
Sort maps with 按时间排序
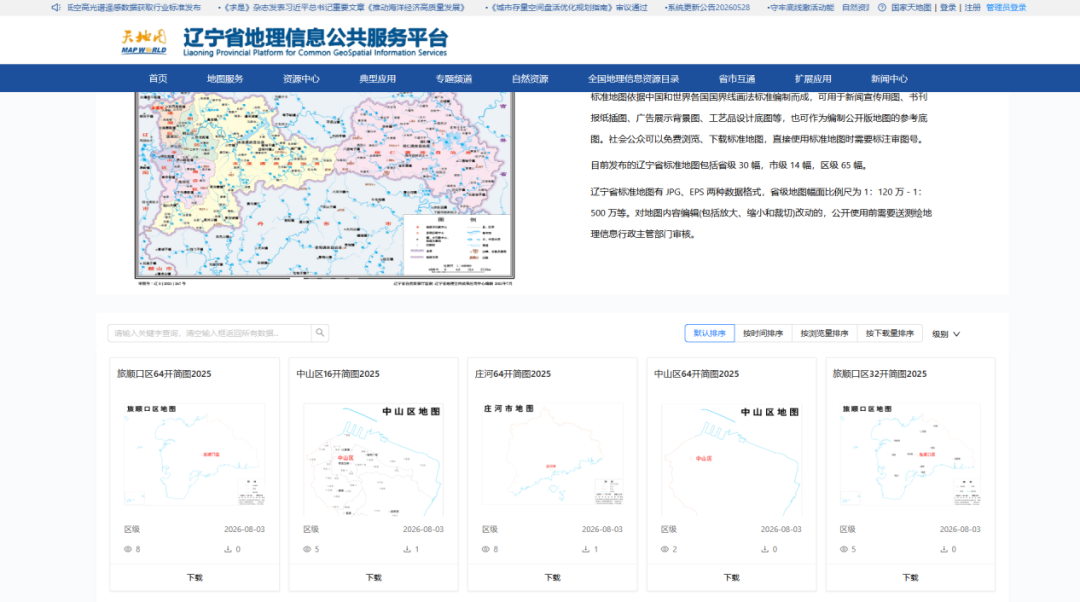pos(763,333)
